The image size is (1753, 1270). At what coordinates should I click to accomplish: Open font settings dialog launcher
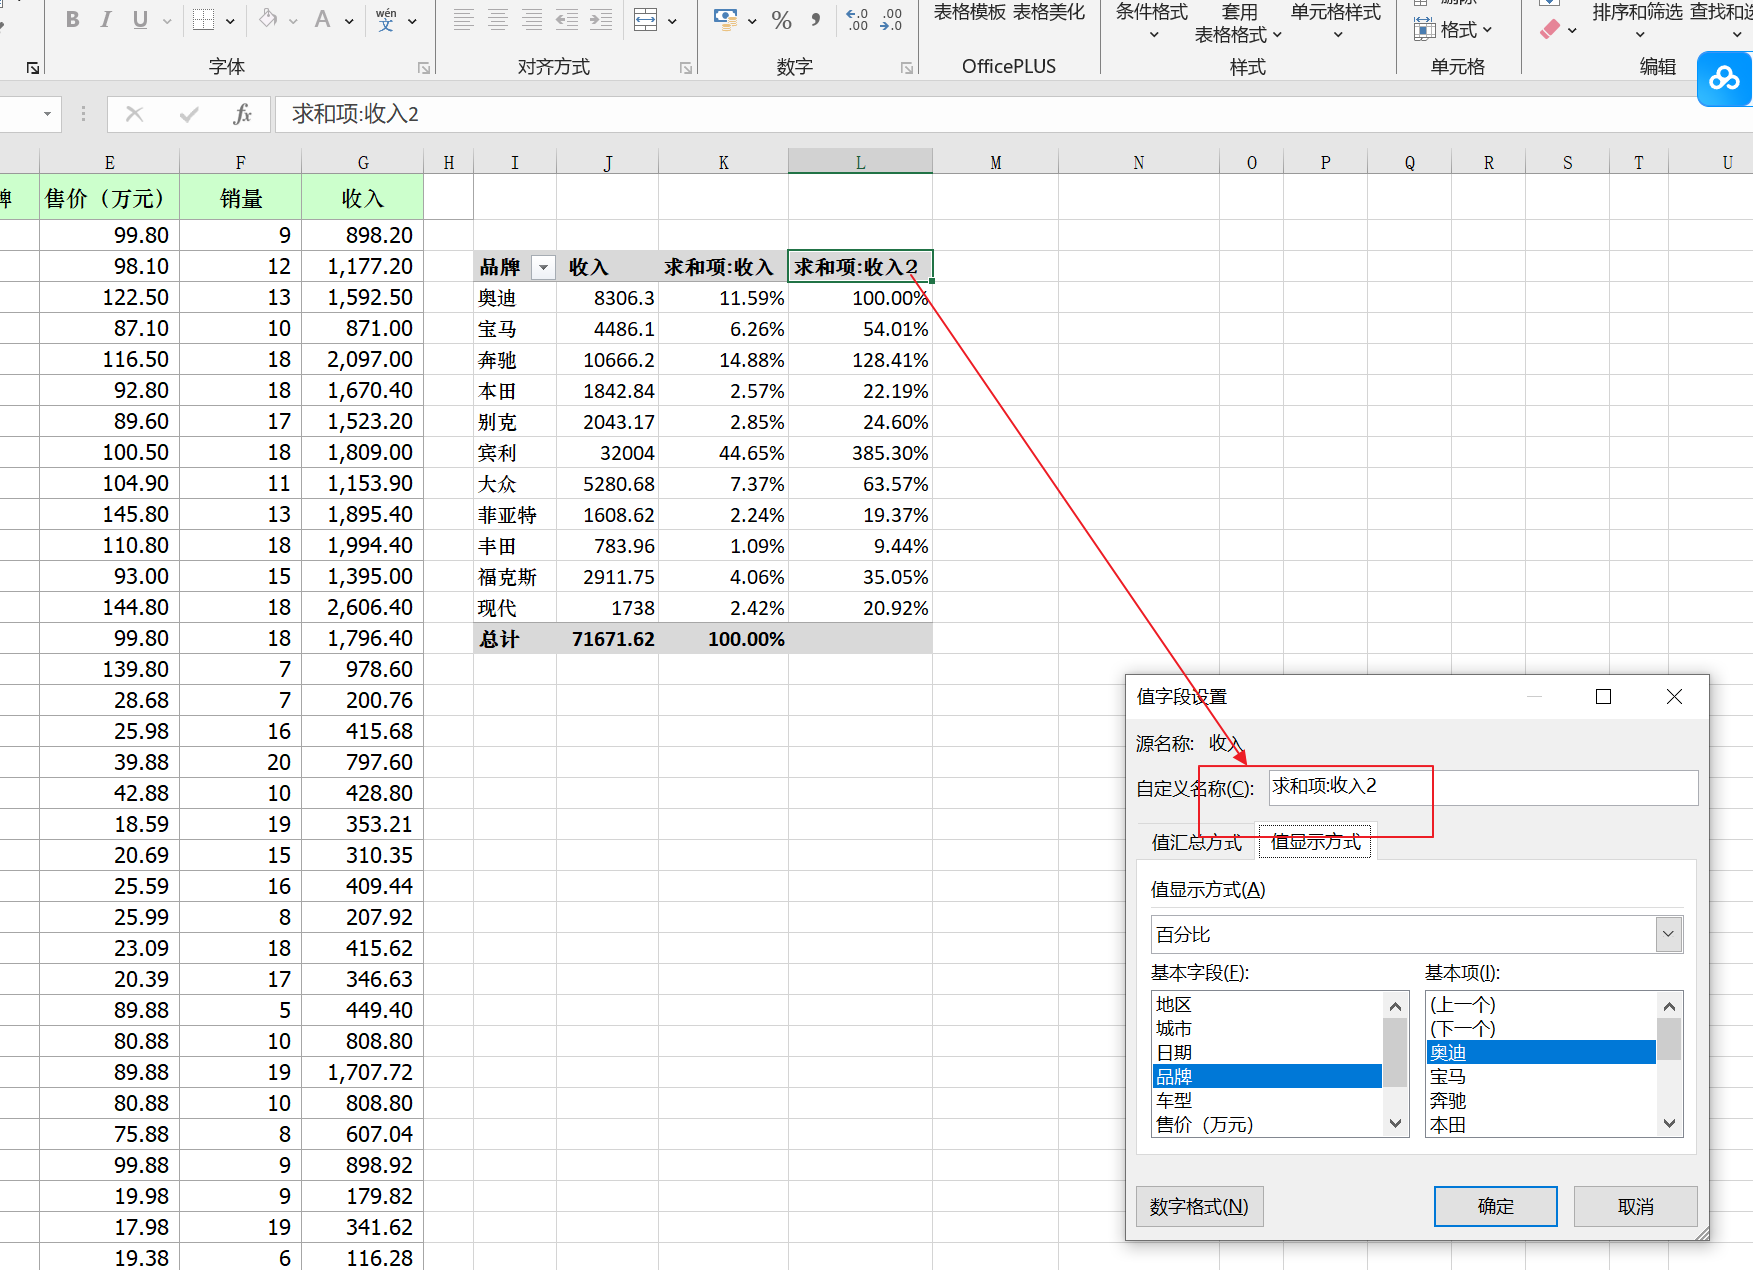point(424,68)
